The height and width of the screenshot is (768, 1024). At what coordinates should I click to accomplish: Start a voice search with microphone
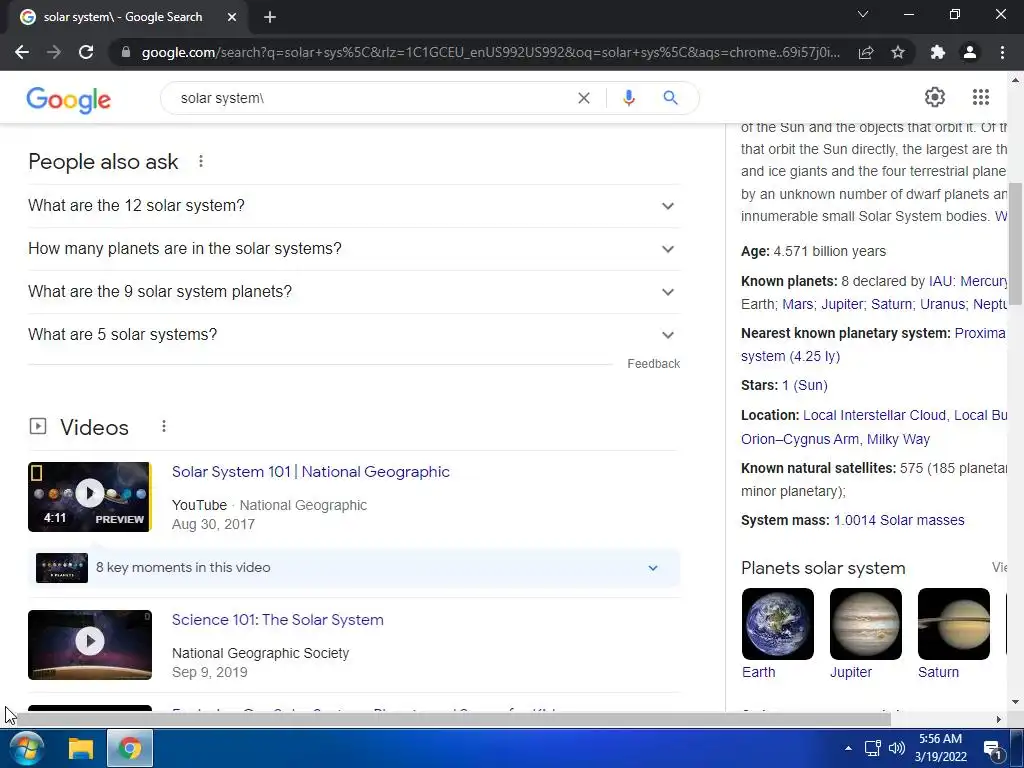[628, 98]
